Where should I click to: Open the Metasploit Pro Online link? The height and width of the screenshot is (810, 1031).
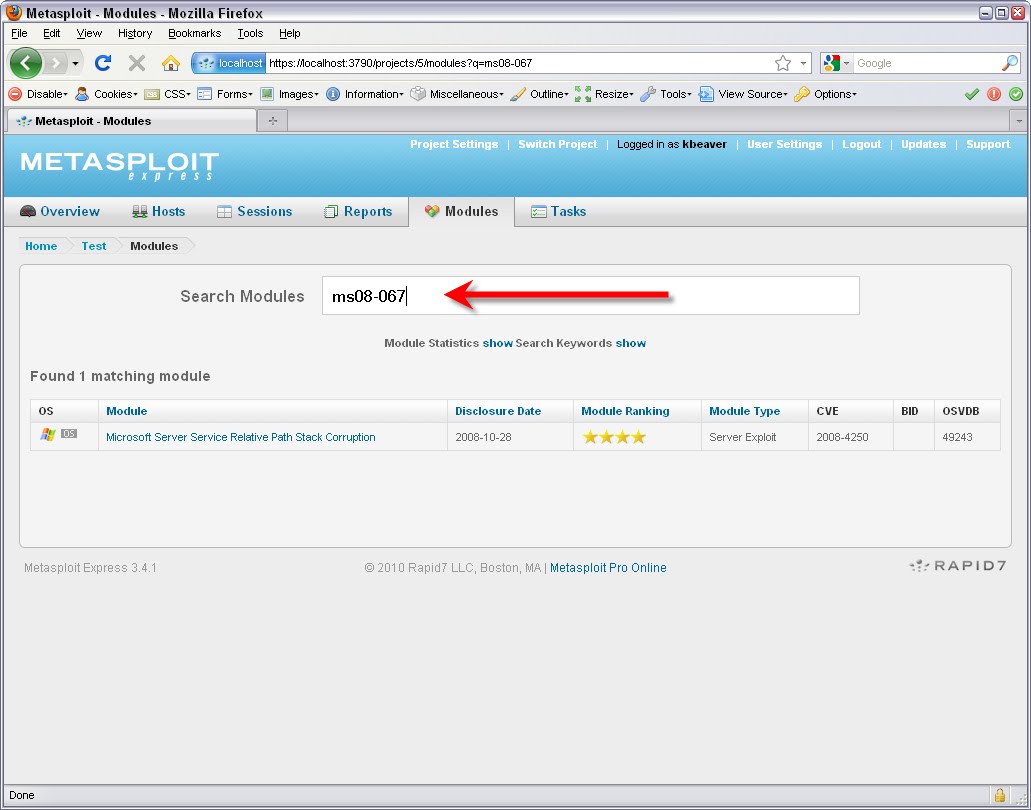pyautogui.click(x=608, y=567)
